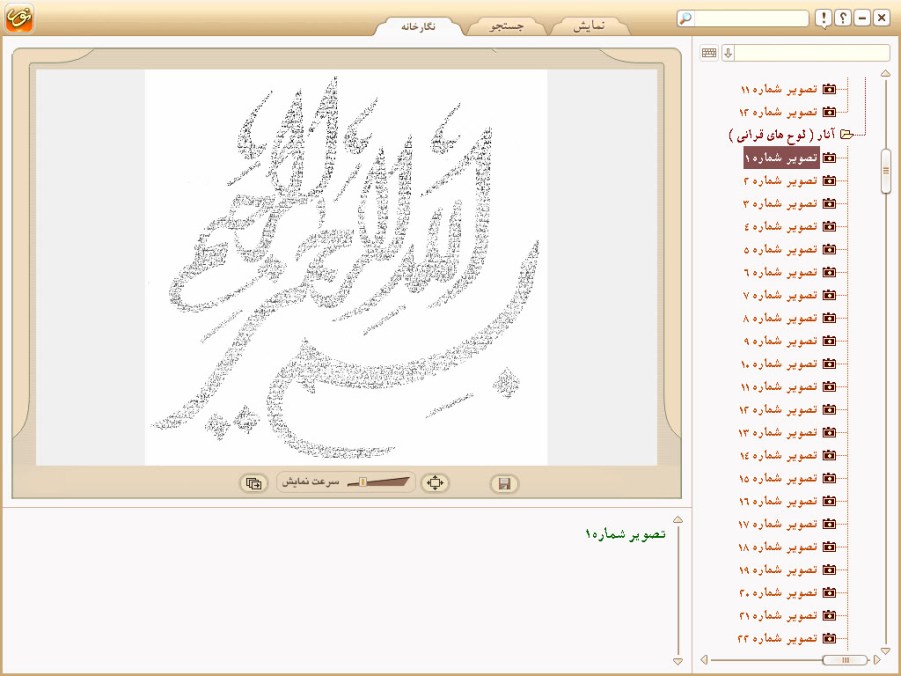Click the camera icon of تصویر شماره ۴

click(829, 226)
